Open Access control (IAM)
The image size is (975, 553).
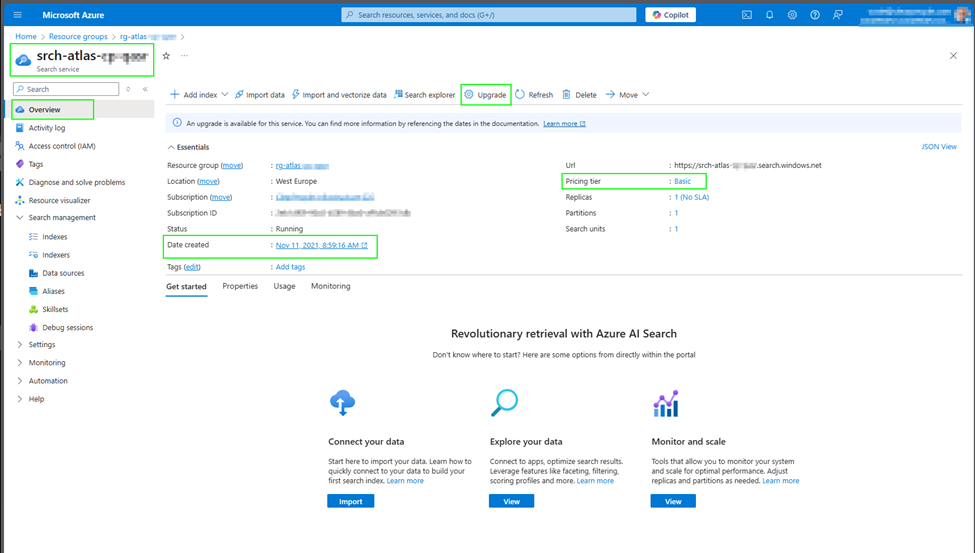[x=62, y=146]
